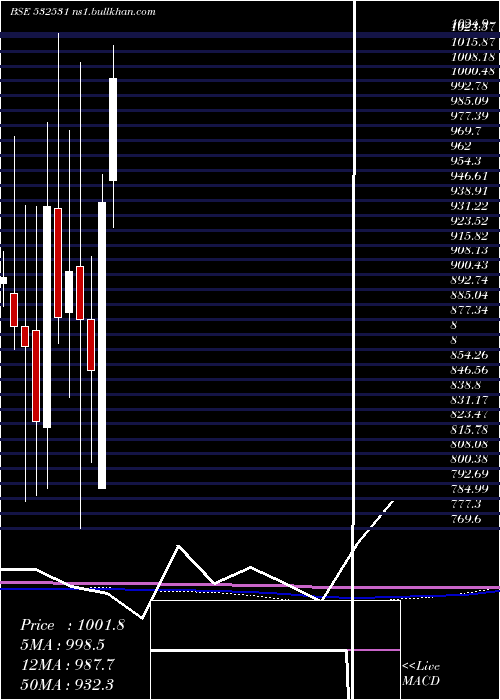Click the '<<Live MACD' label
This screenshot has width=500, height=700.
(421, 673)
